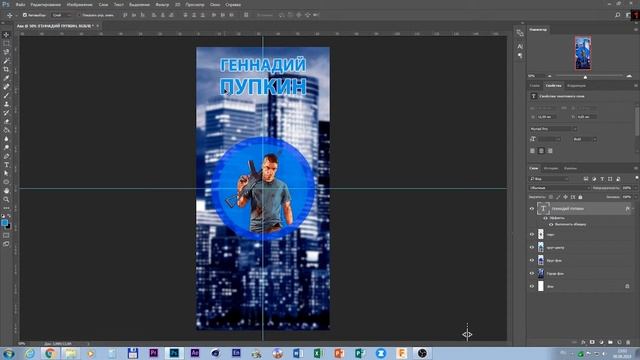Open the Myriad Pro font family dropdown
This screenshot has width=640, height=360.
click(x=553, y=129)
